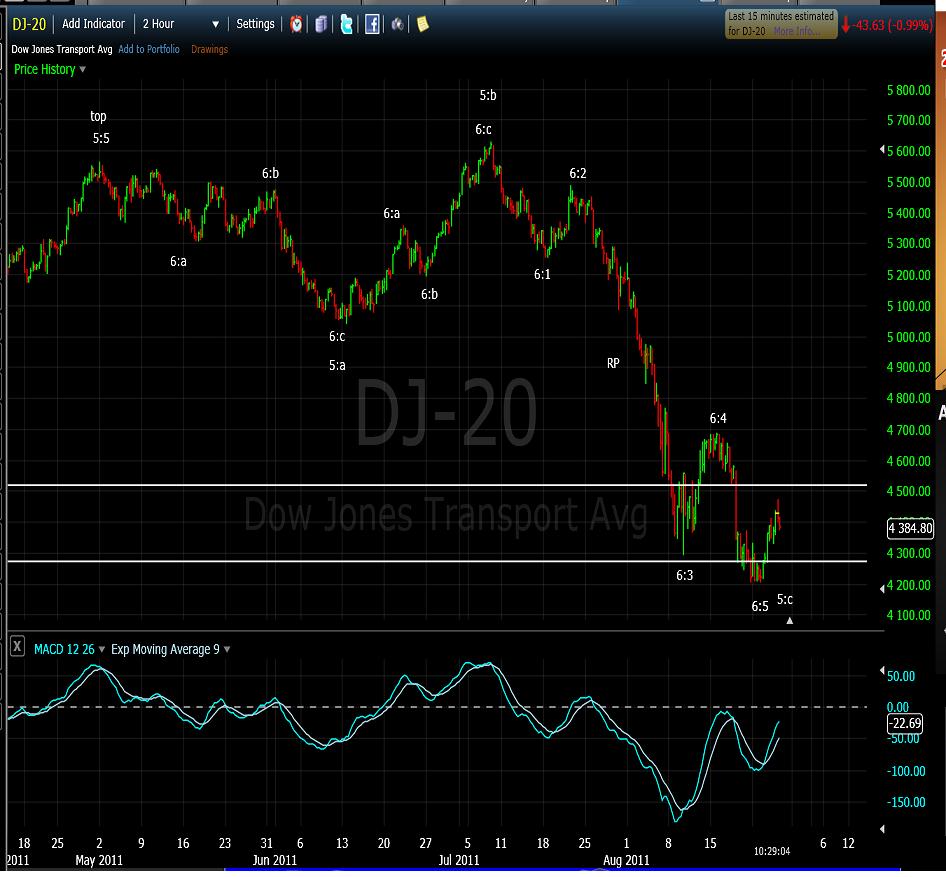Click the '6:5' annotation label

click(x=760, y=606)
